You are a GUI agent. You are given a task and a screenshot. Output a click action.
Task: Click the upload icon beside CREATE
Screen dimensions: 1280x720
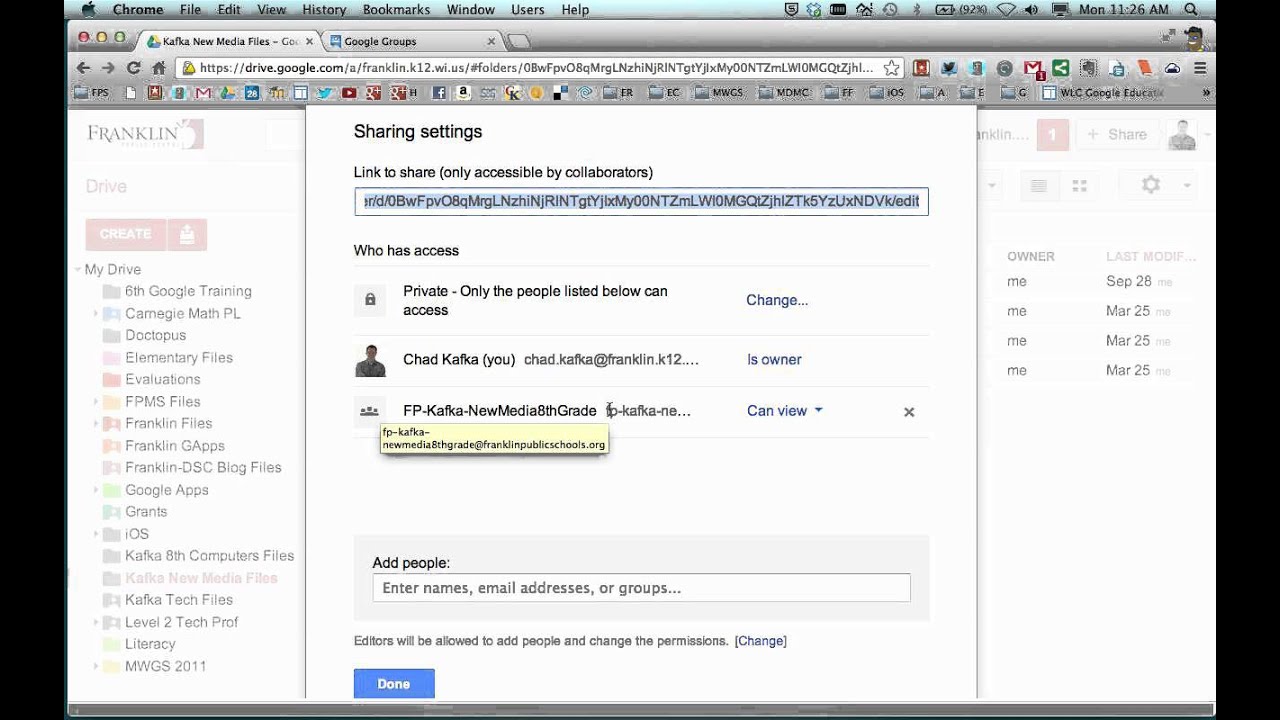pos(187,234)
